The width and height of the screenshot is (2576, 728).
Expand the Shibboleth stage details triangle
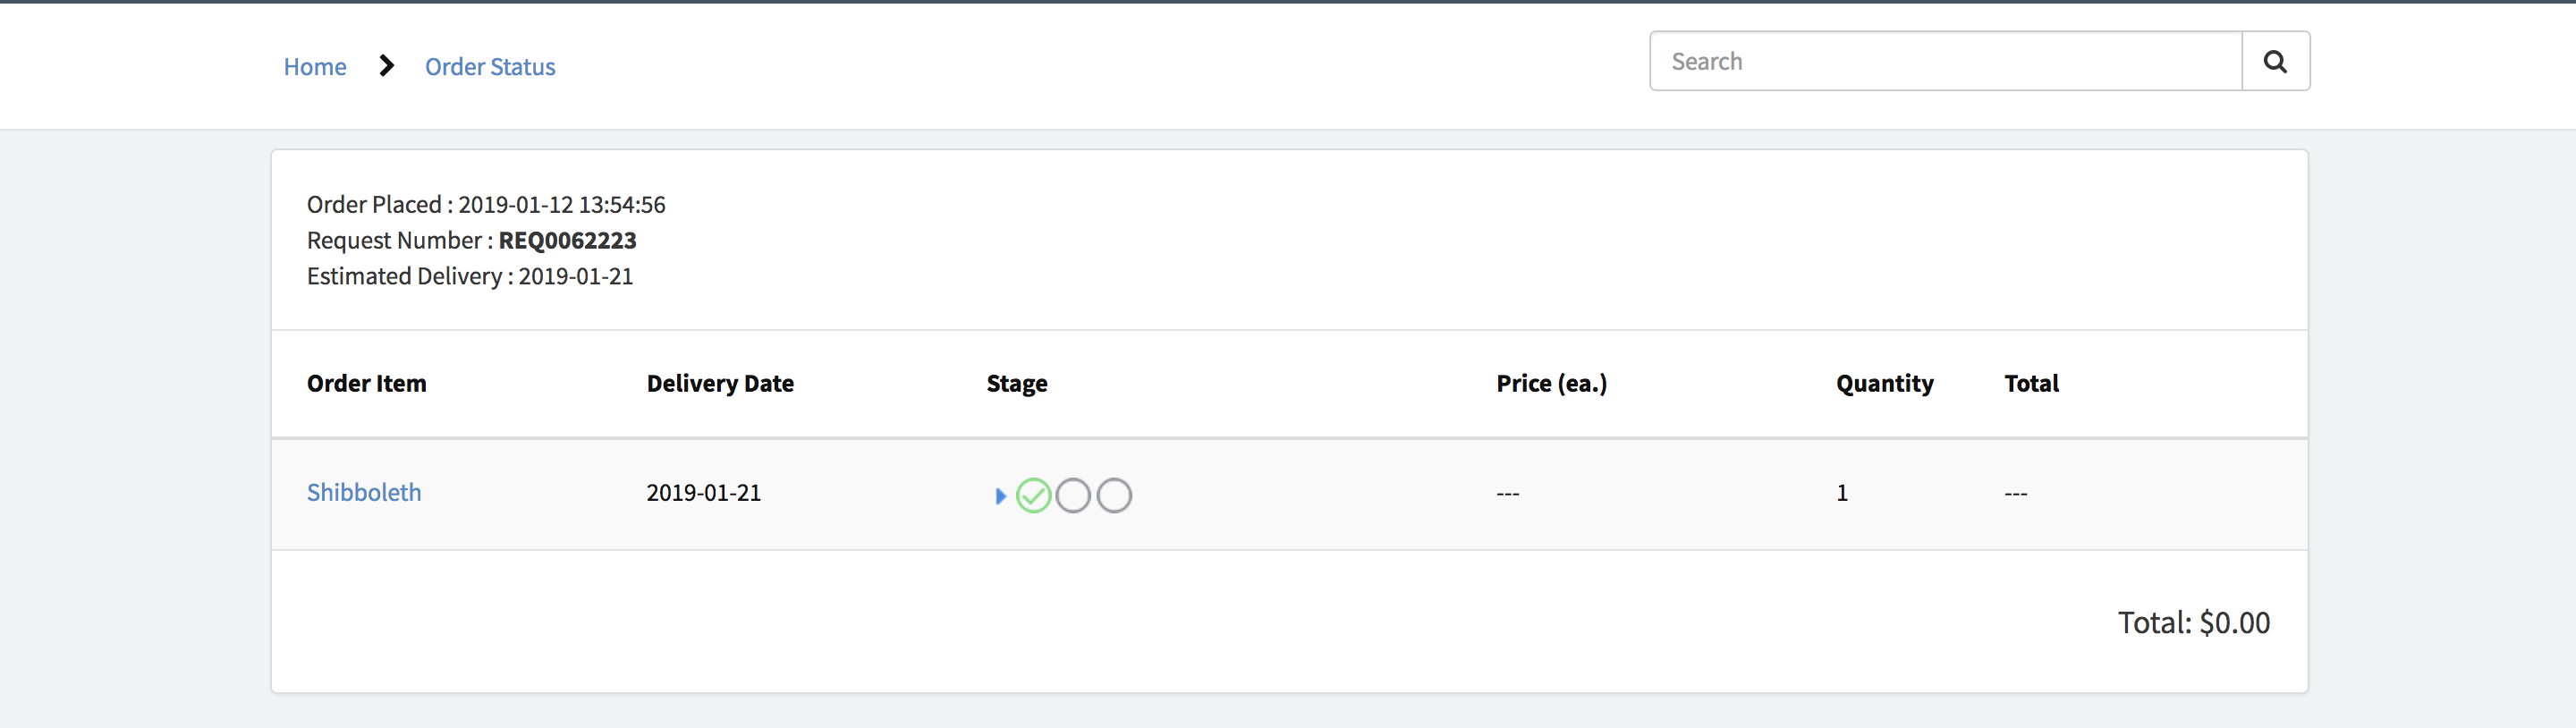pos(1000,496)
